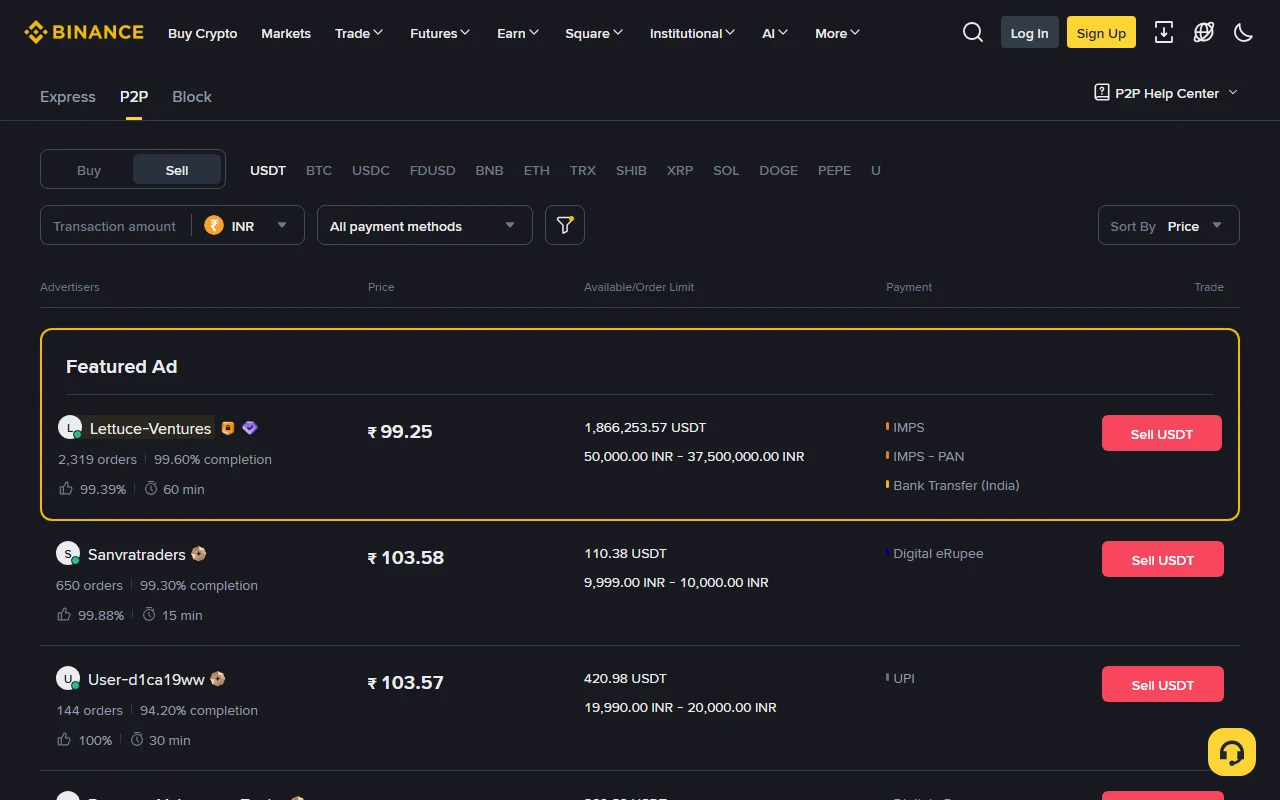Click the P2P Help Center book icon
This screenshot has width=1280, height=800.
pos(1102,92)
